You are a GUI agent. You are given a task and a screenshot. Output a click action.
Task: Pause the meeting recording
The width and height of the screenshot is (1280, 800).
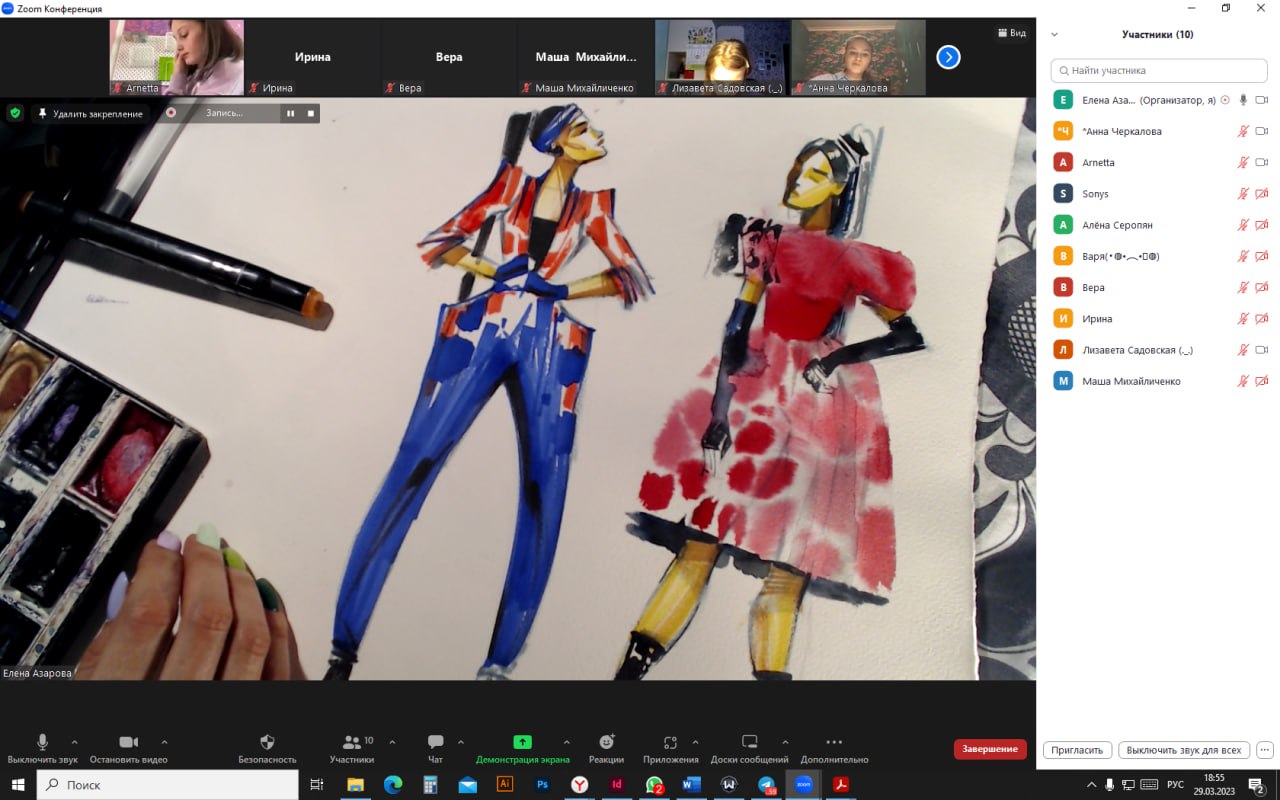(x=291, y=113)
